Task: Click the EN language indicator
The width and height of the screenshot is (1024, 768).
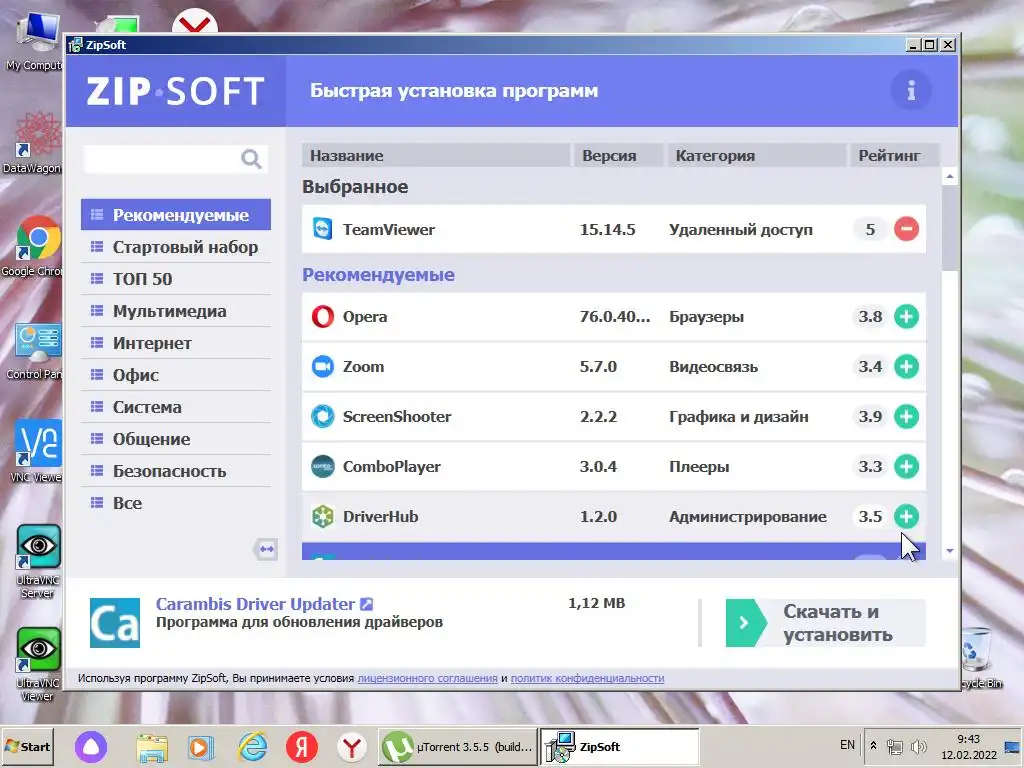Action: tap(847, 745)
